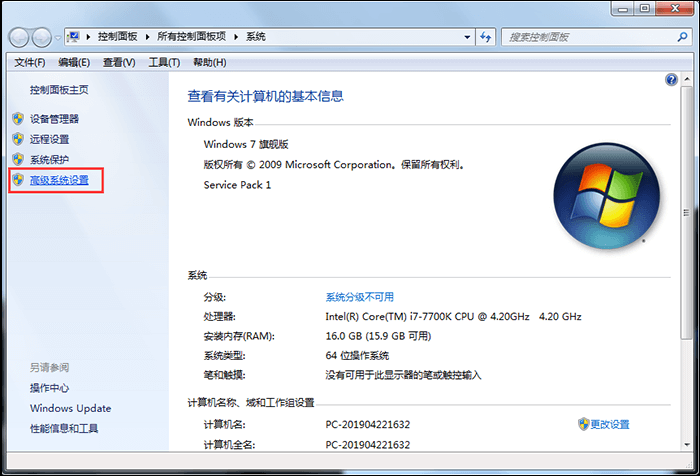The image size is (700, 476).
Task: Select 所有控制面板项 in the address breadcrumb
Action: point(192,37)
